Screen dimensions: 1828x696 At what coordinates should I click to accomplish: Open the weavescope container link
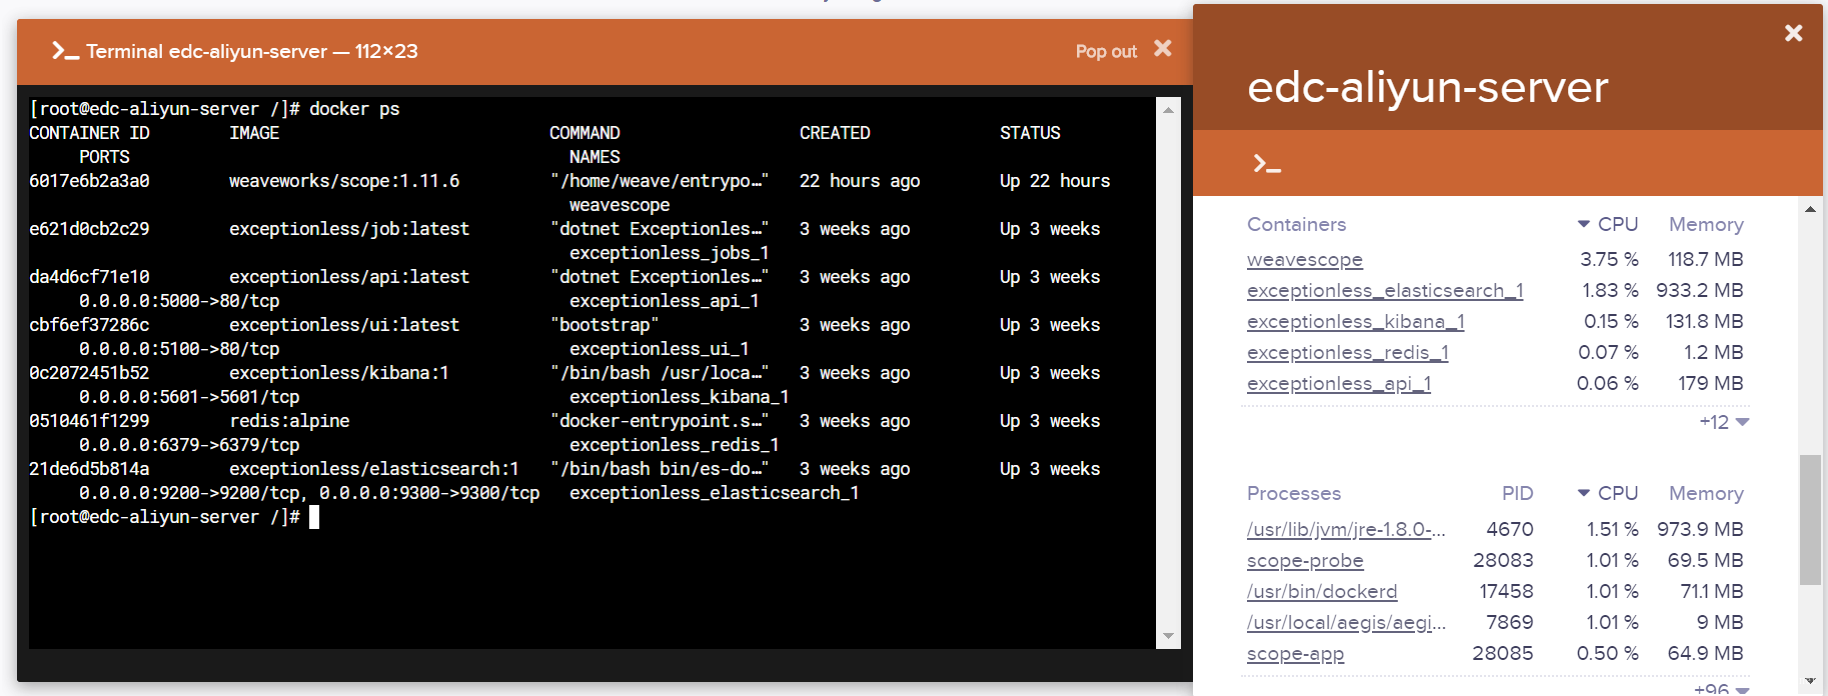point(1304,259)
